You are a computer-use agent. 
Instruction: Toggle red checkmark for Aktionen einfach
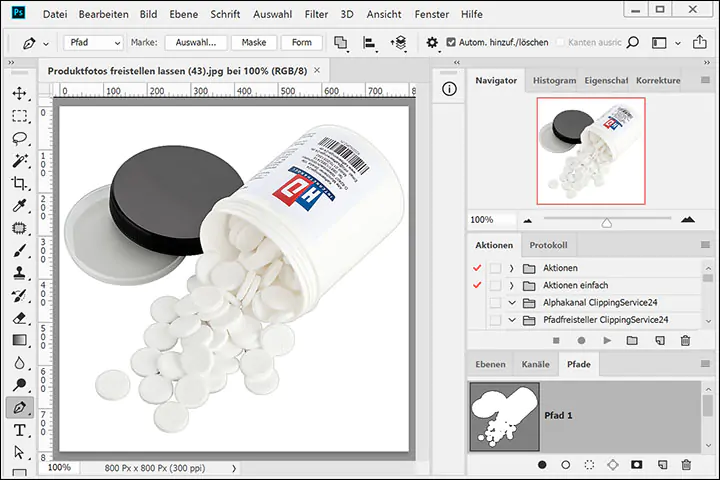click(477, 285)
